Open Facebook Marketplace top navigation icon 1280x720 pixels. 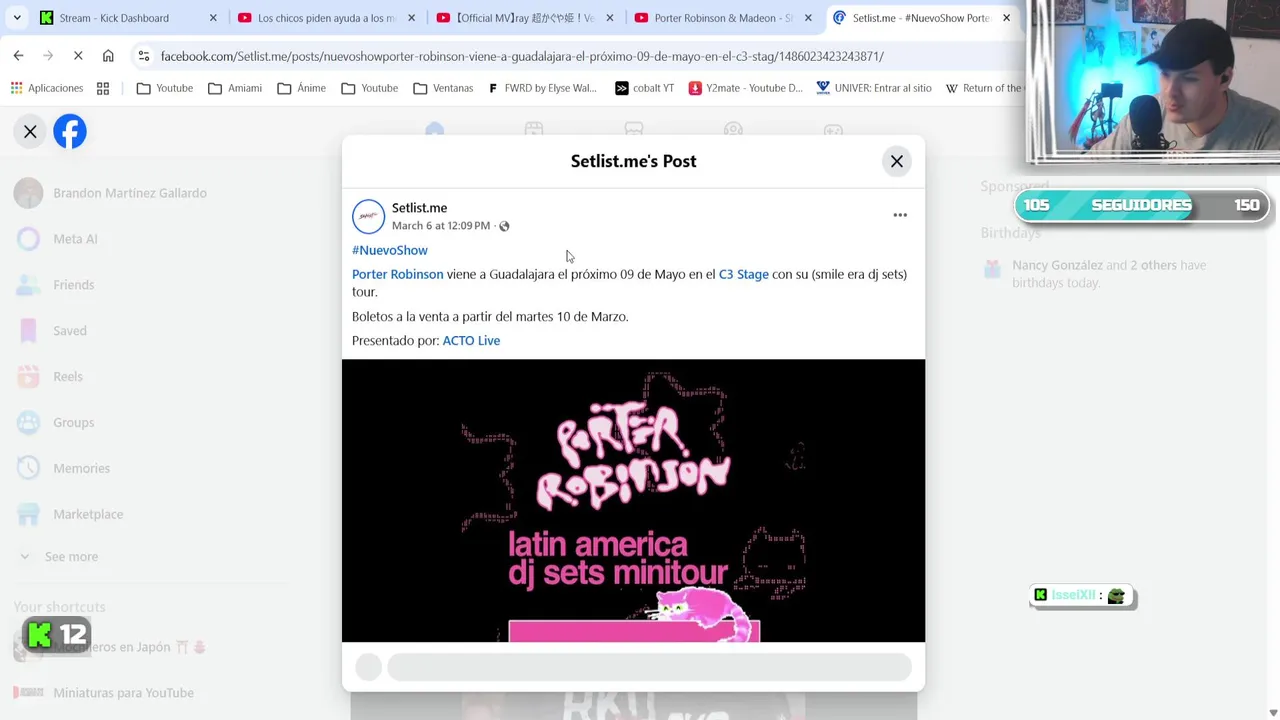click(633, 130)
